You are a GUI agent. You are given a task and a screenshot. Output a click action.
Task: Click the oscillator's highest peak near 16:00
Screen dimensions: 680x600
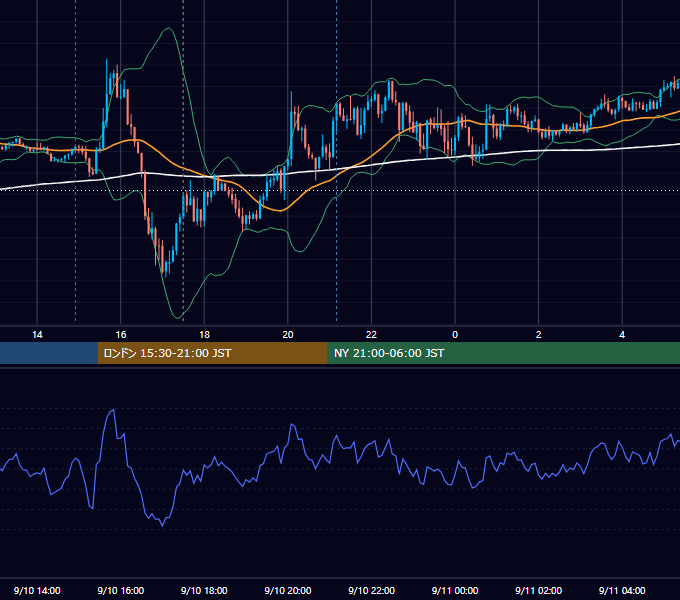click(x=113, y=410)
